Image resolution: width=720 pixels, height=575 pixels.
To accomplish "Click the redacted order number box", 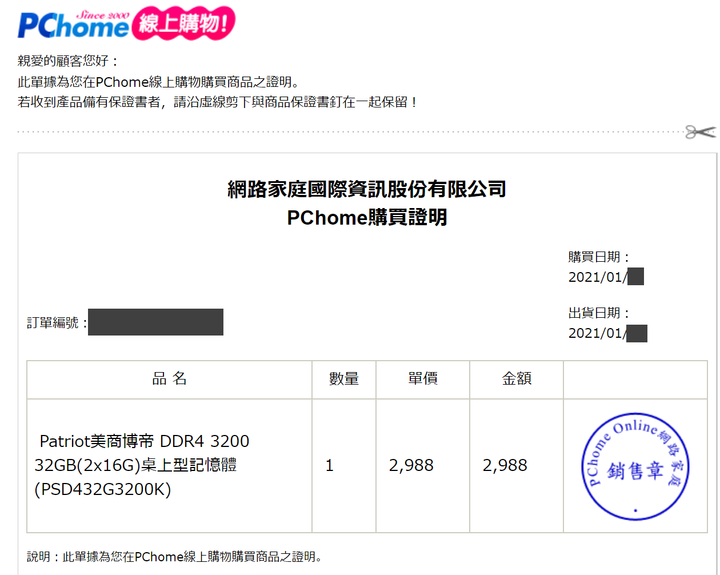I will 156,322.
